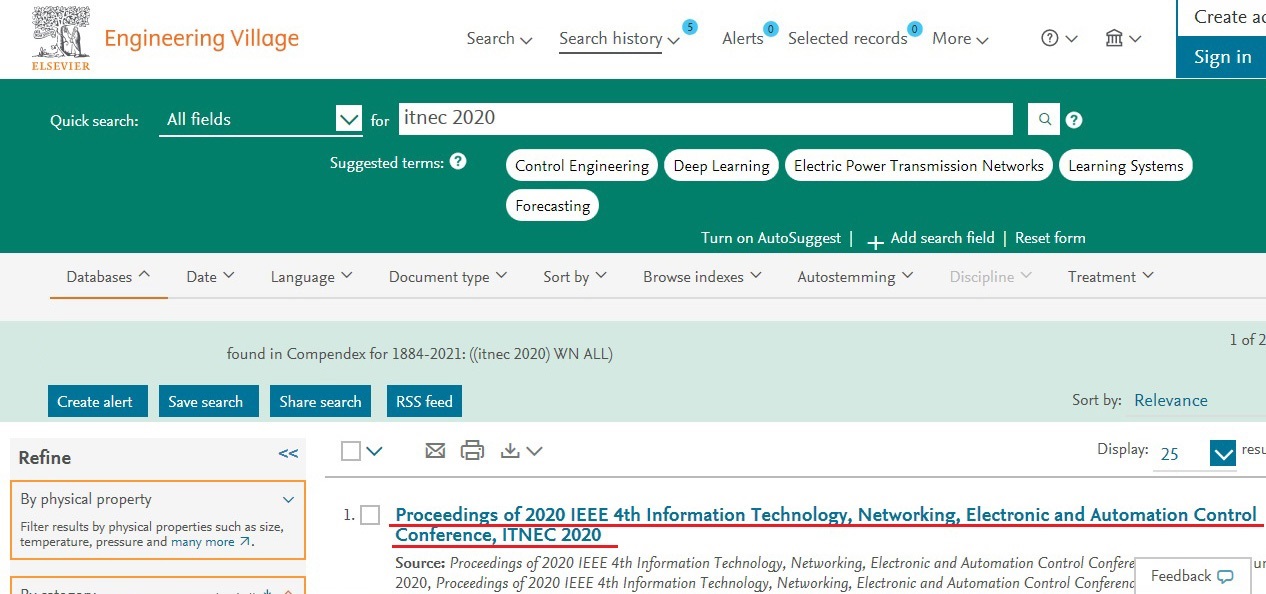This screenshot has height=594, width=1266.
Task: Click the help icon beside the search button
Action: (x=1074, y=120)
